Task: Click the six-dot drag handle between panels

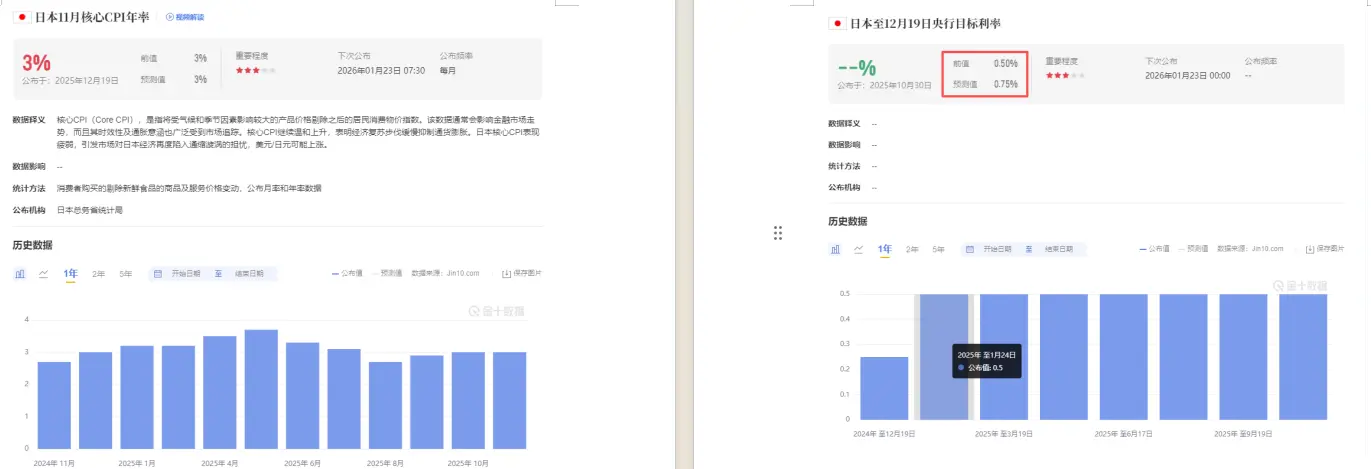Action: pos(777,233)
